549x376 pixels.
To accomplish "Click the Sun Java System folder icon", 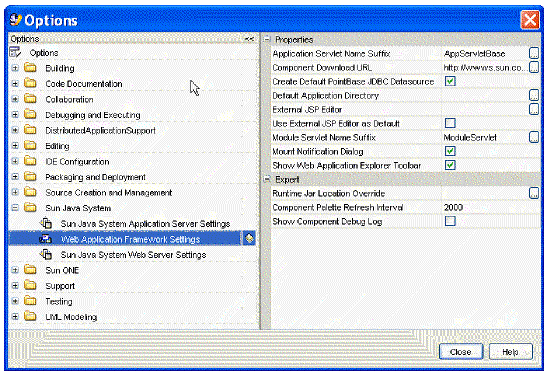I will [x=30, y=208].
